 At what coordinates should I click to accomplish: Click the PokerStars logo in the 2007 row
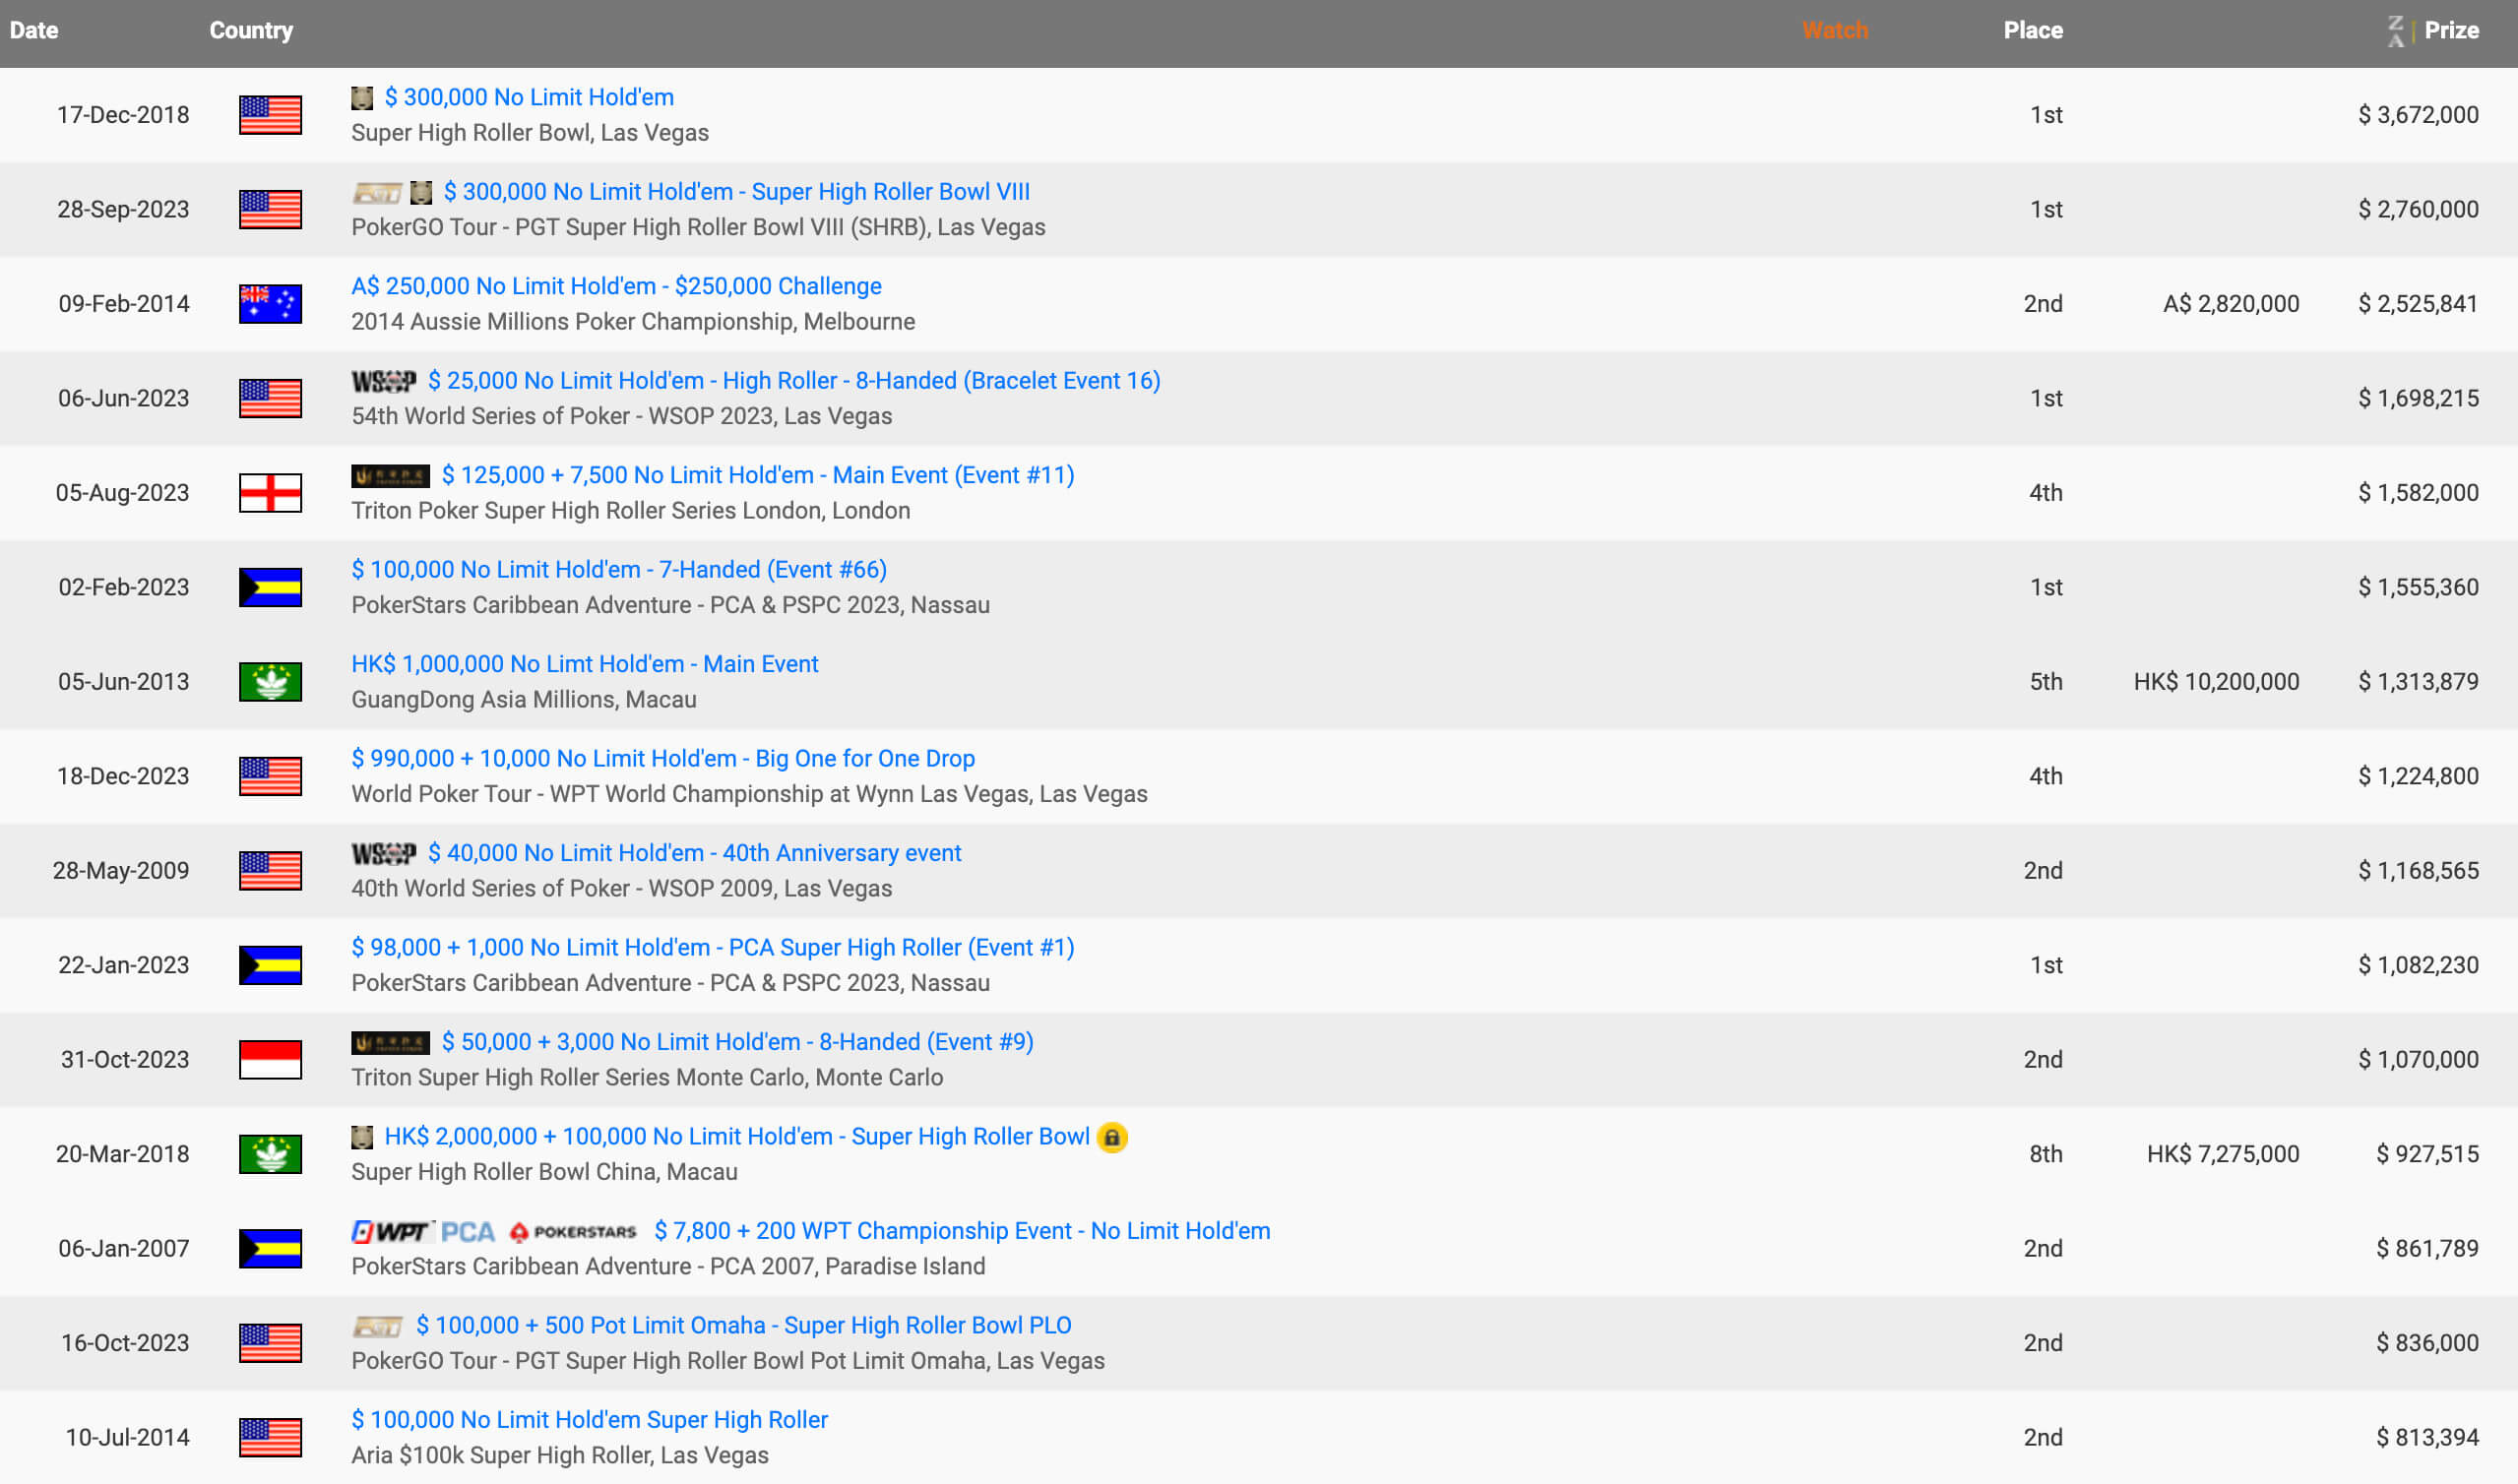(573, 1232)
